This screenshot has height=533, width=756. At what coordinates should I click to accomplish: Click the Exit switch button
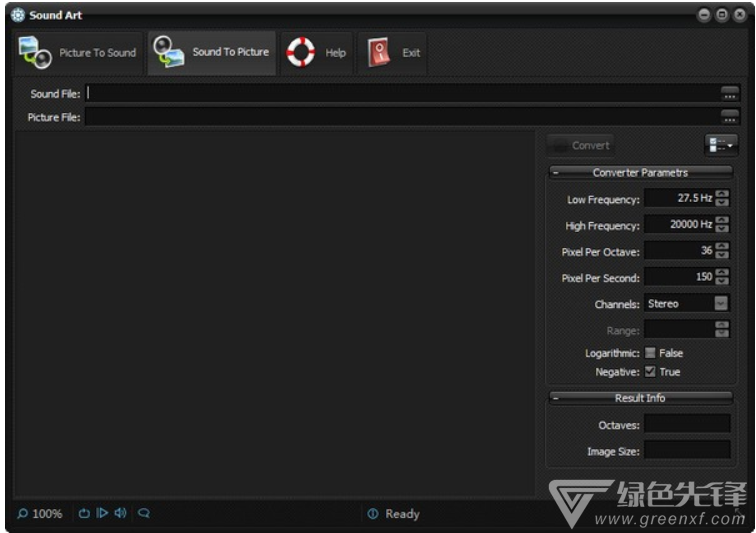tap(392, 53)
